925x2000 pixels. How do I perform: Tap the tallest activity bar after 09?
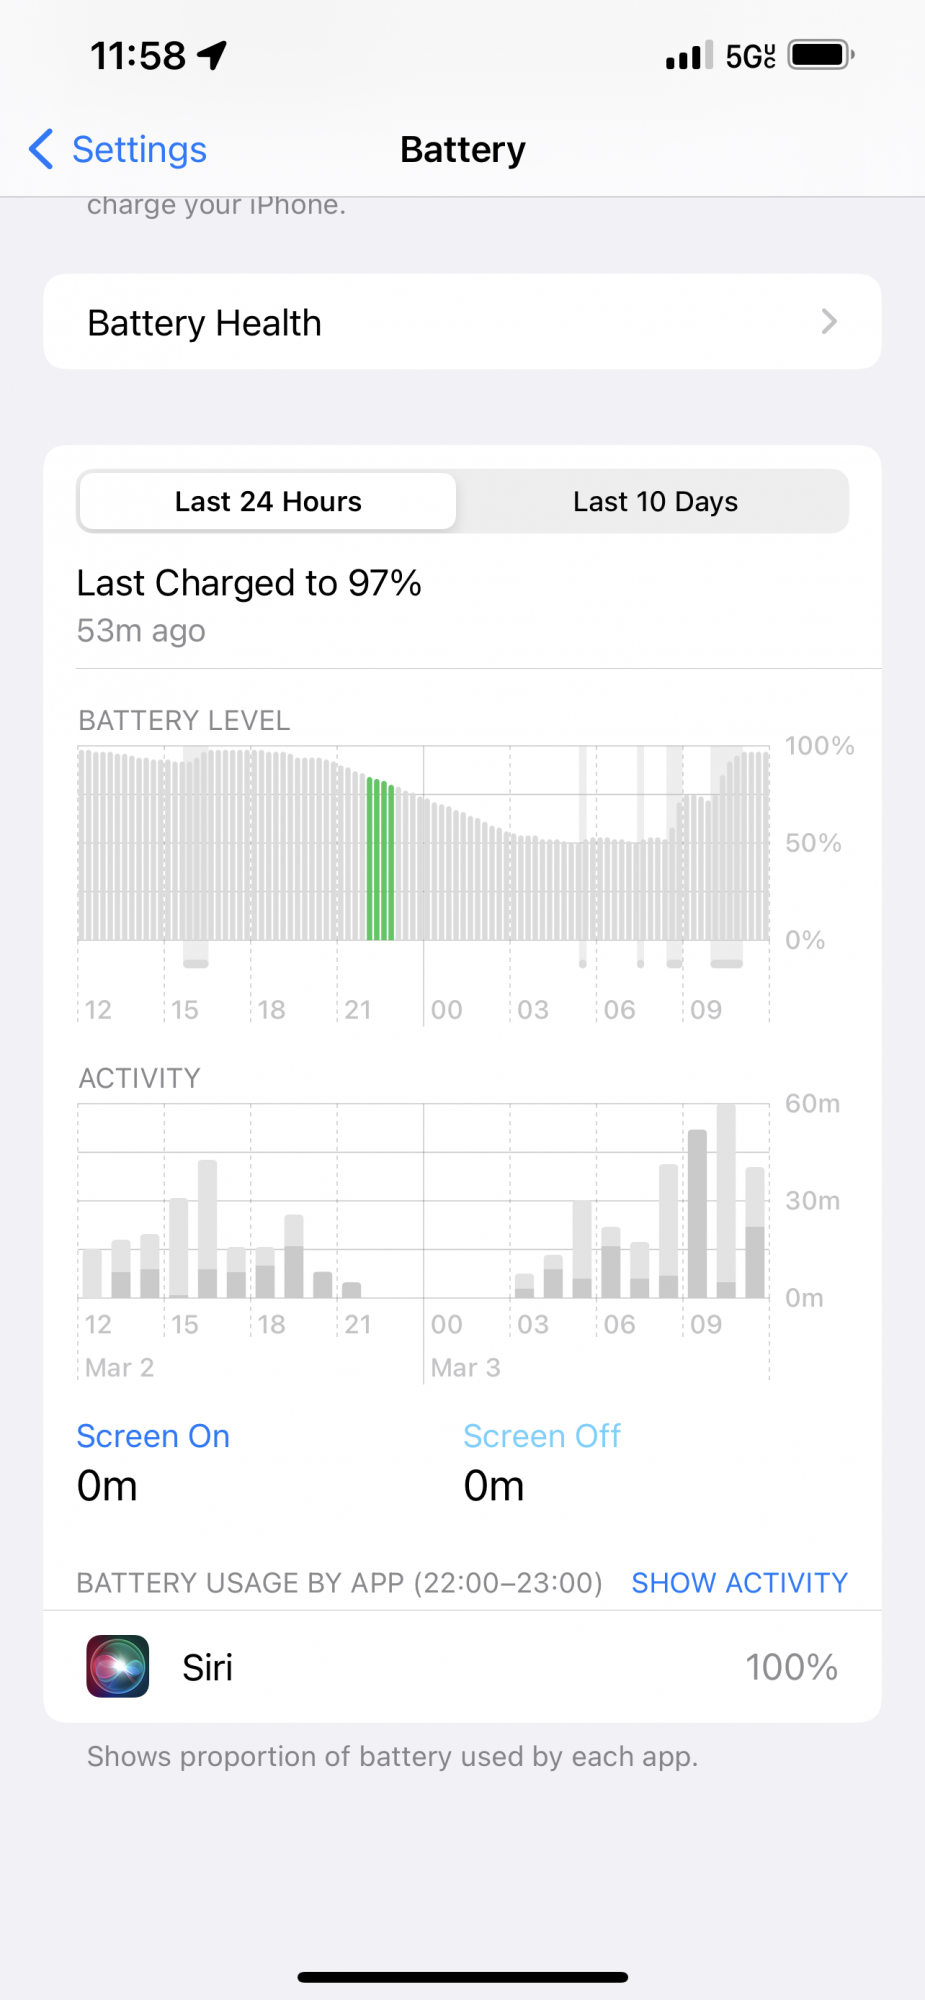tap(727, 1200)
